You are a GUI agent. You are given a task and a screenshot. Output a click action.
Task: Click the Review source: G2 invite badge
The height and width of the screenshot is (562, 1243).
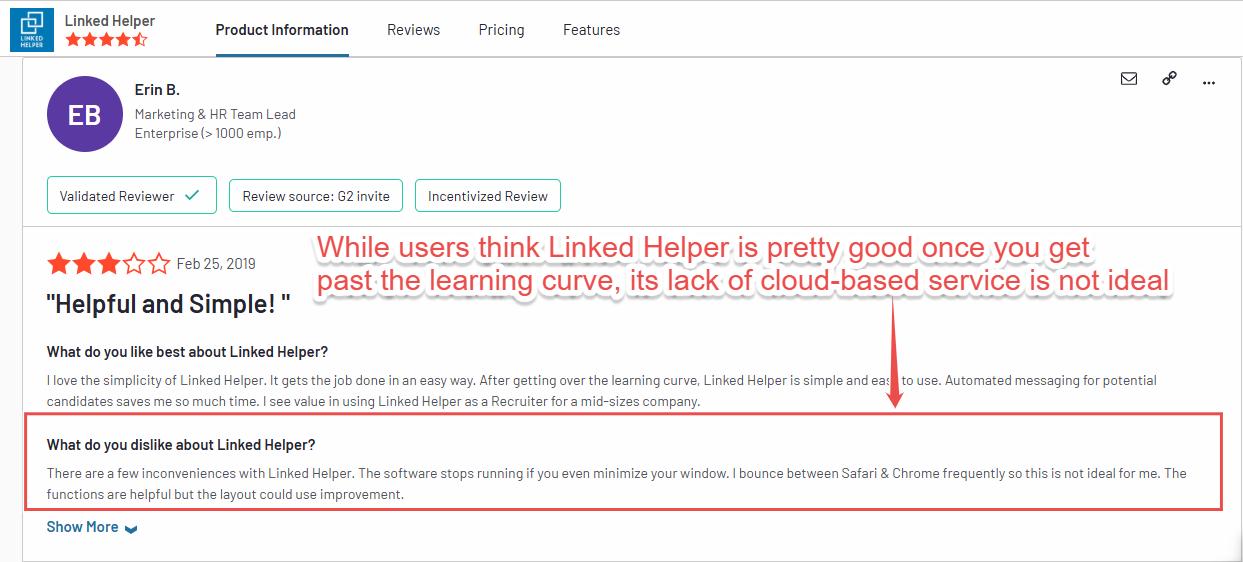pos(316,196)
